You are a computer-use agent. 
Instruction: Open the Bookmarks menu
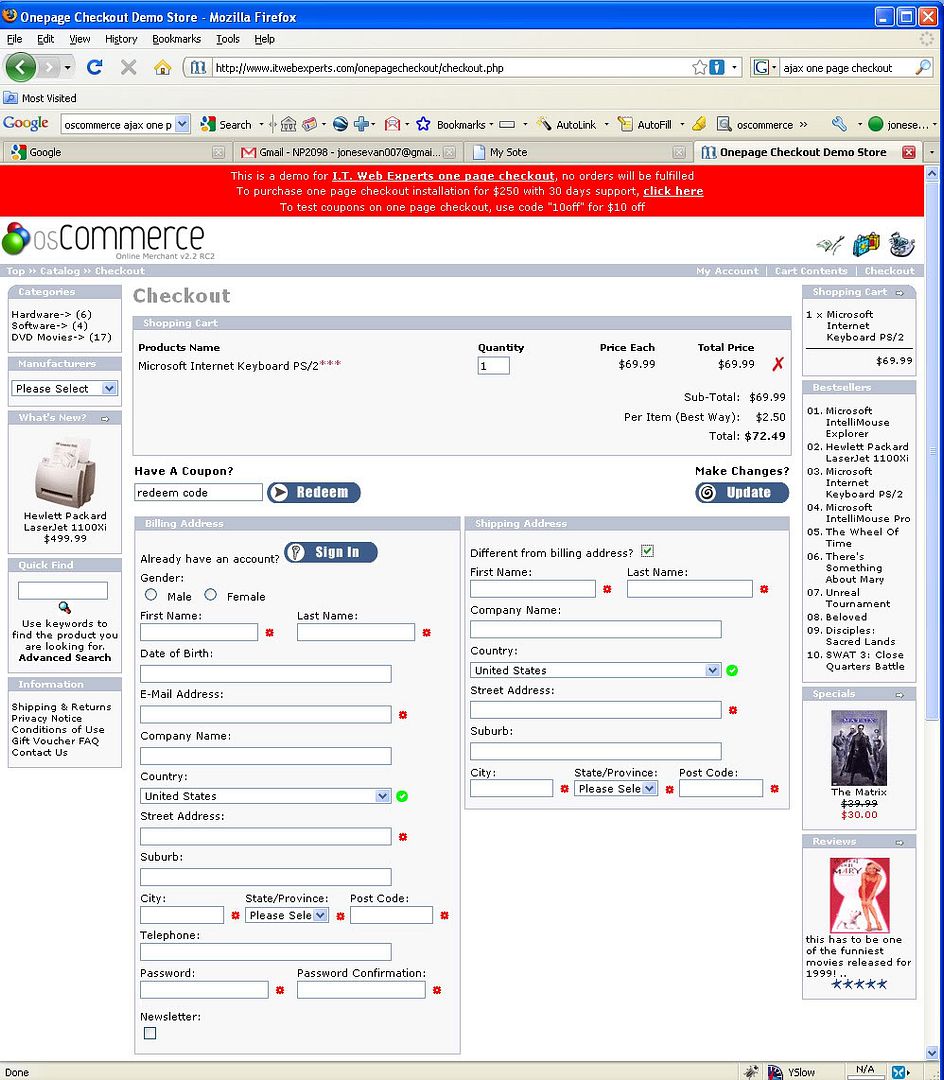pos(176,39)
